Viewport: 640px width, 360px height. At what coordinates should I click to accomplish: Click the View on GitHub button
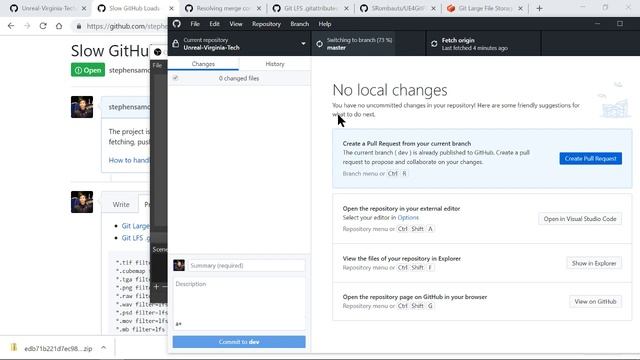point(596,302)
